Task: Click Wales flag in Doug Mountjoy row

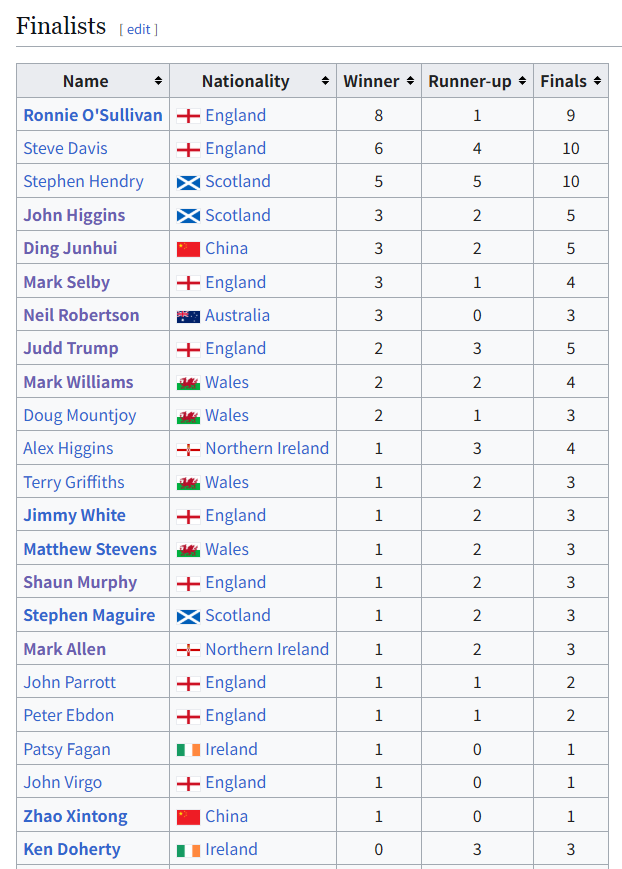Action: pos(188,416)
